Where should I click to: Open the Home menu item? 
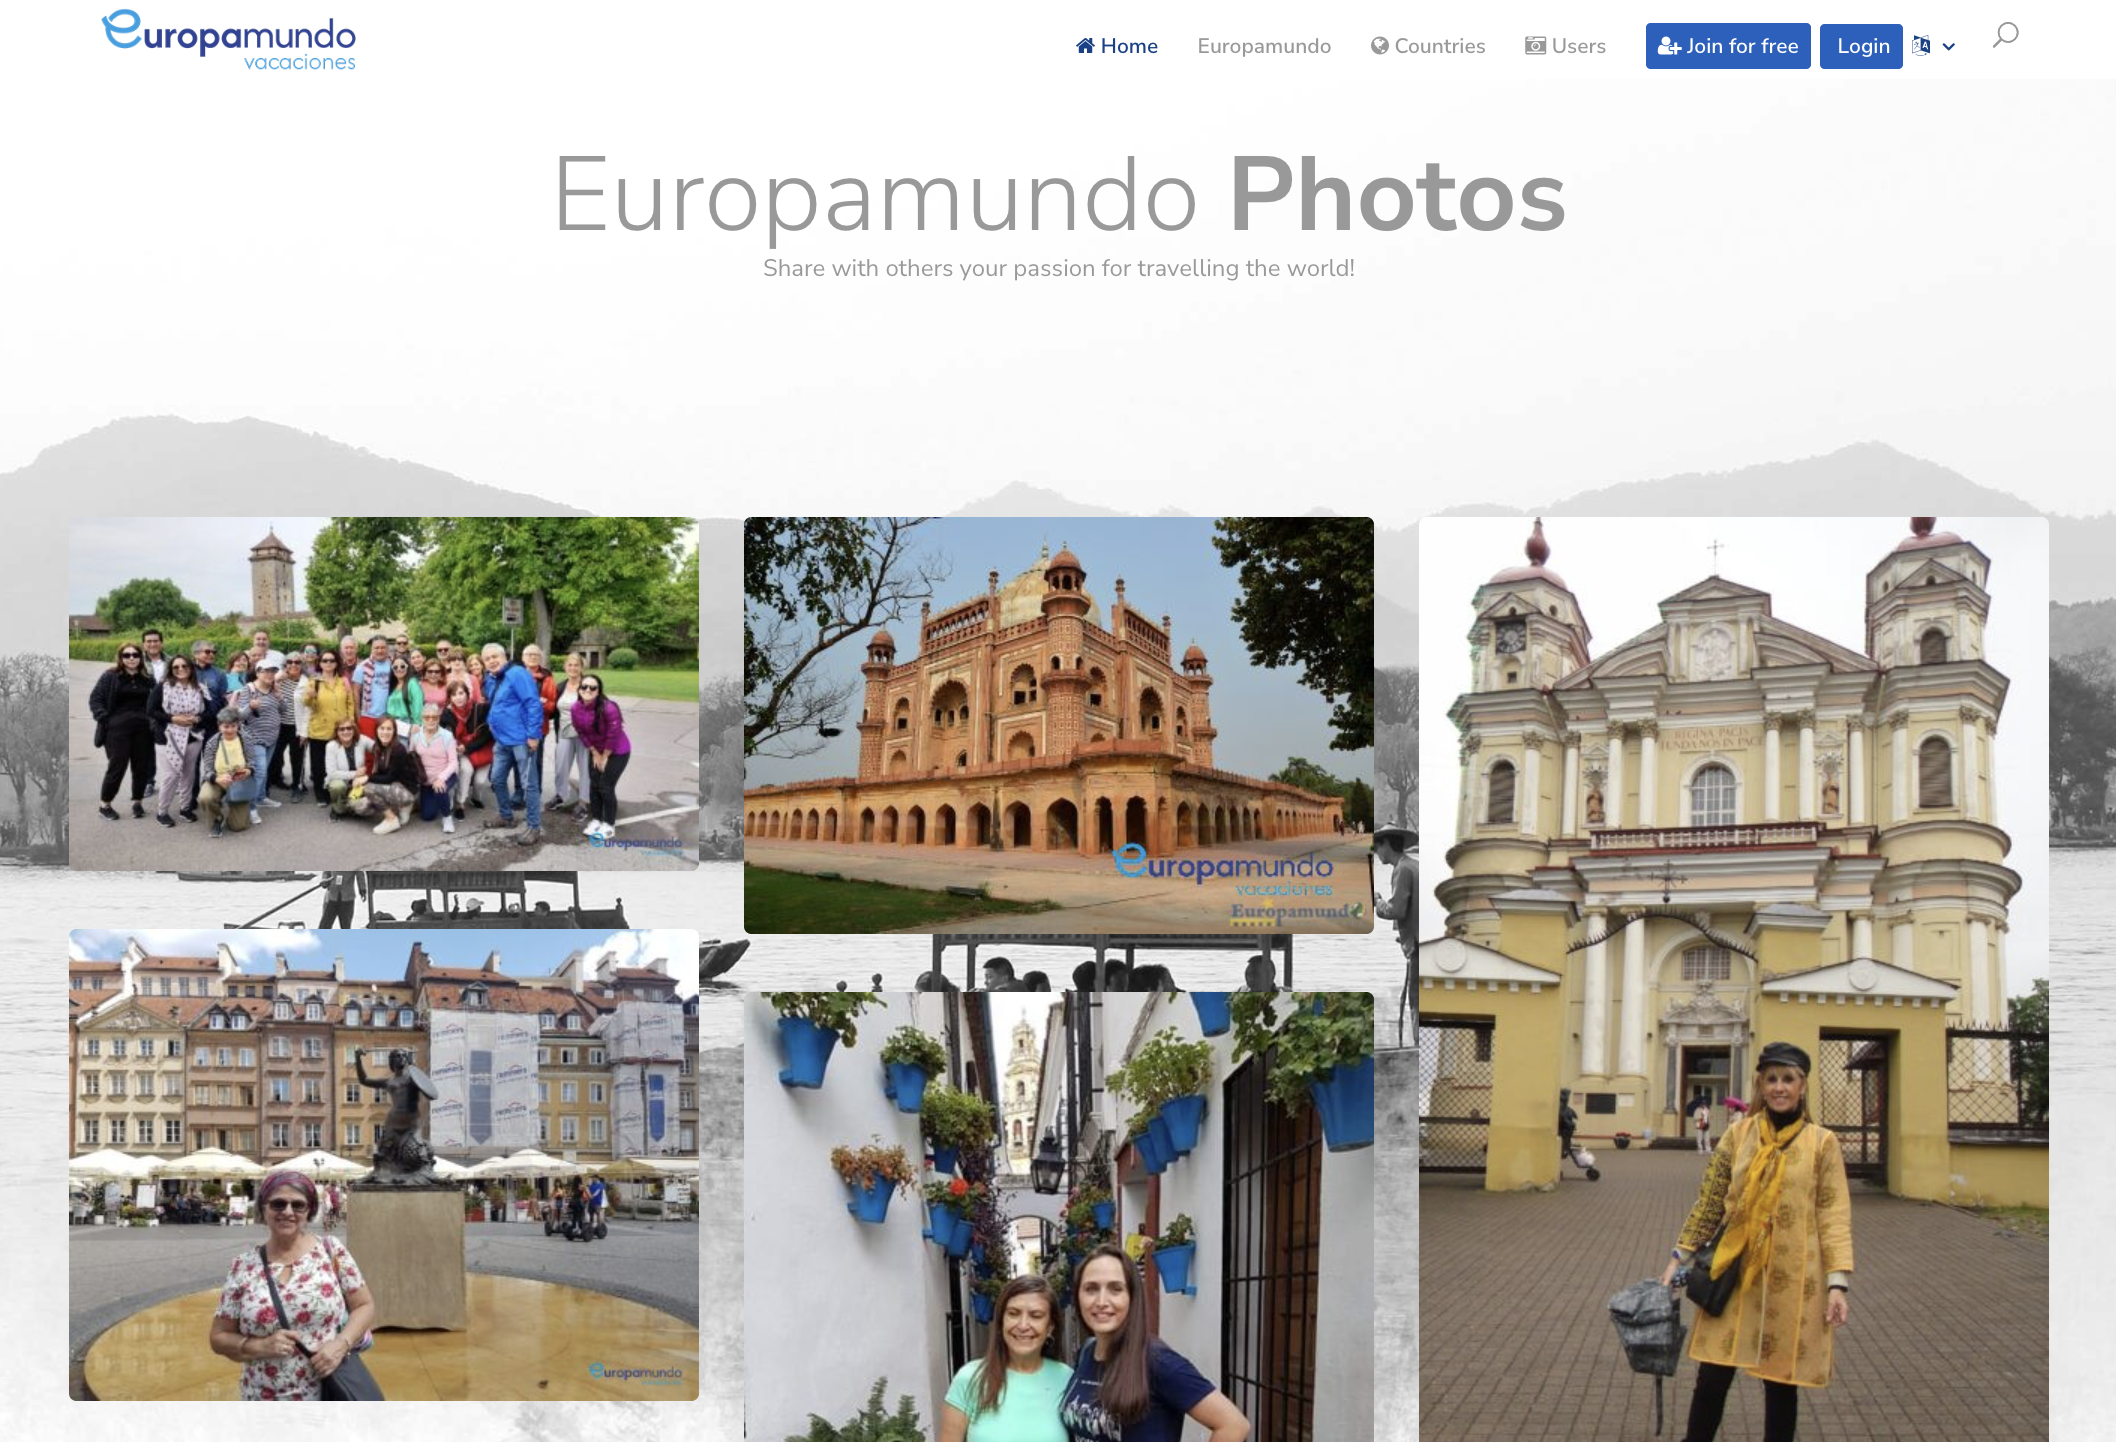pos(1116,46)
